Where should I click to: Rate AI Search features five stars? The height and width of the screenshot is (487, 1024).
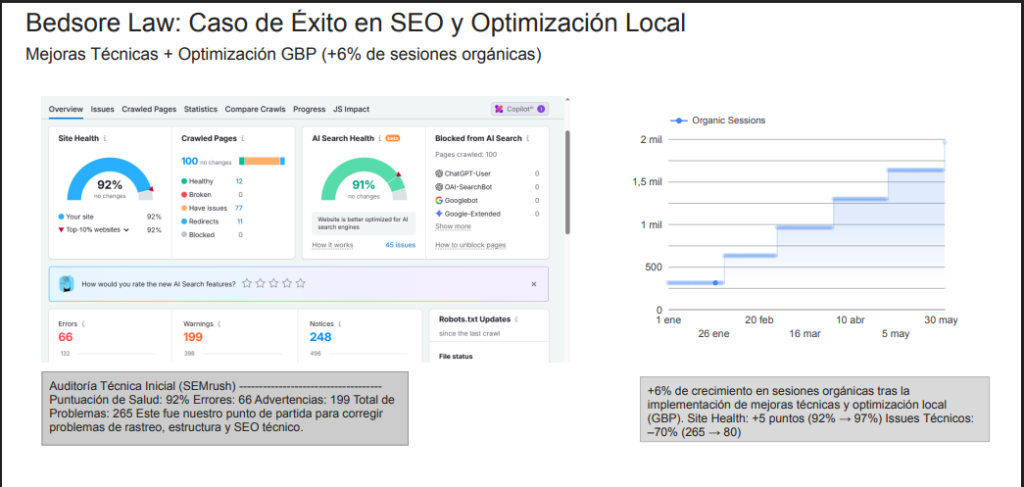coord(300,284)
